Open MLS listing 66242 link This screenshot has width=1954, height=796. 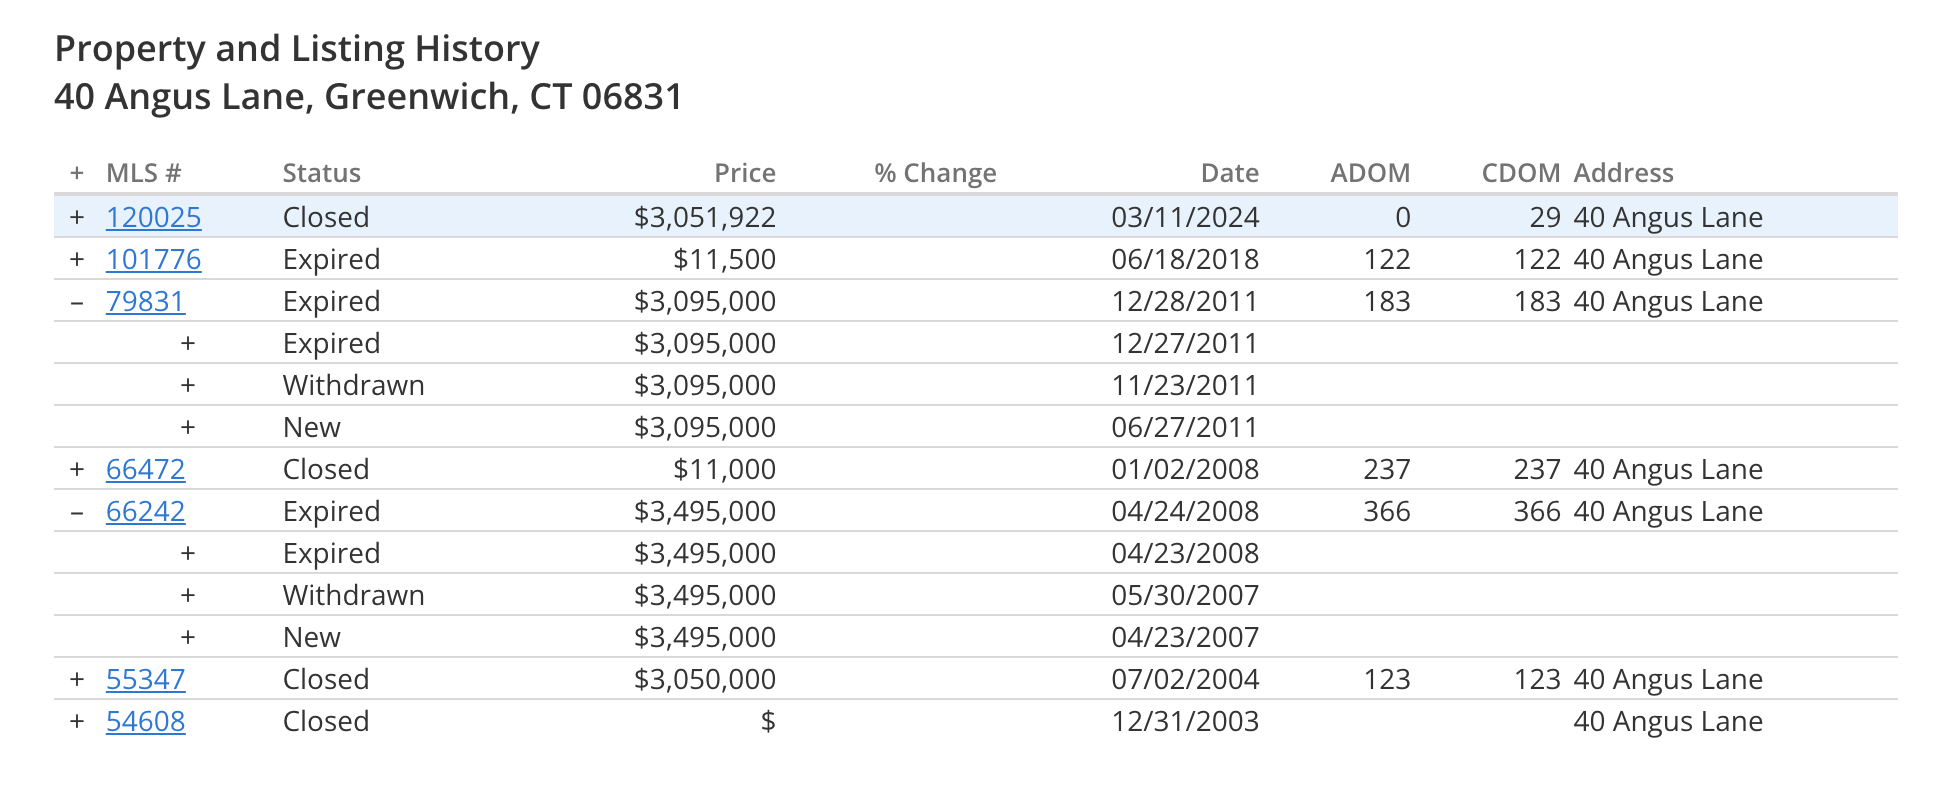click(146, 511)
